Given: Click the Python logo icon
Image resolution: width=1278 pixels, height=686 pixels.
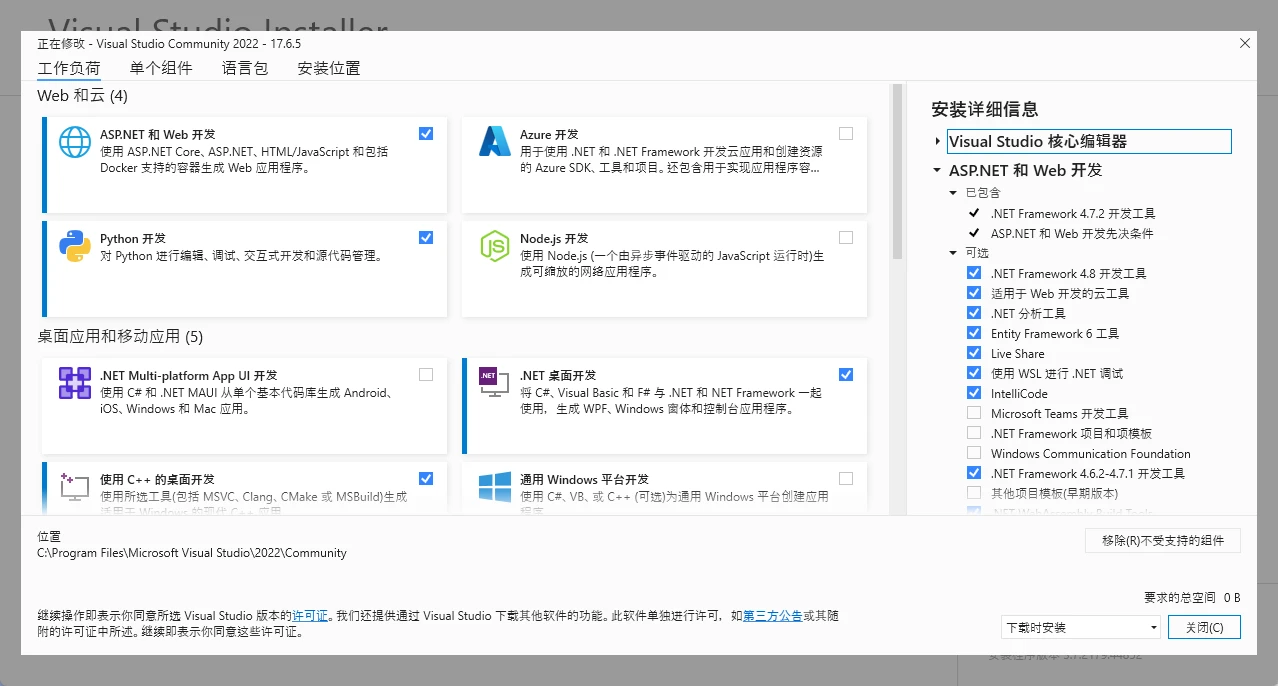Looking at the screenshot, I should [75, 246].
